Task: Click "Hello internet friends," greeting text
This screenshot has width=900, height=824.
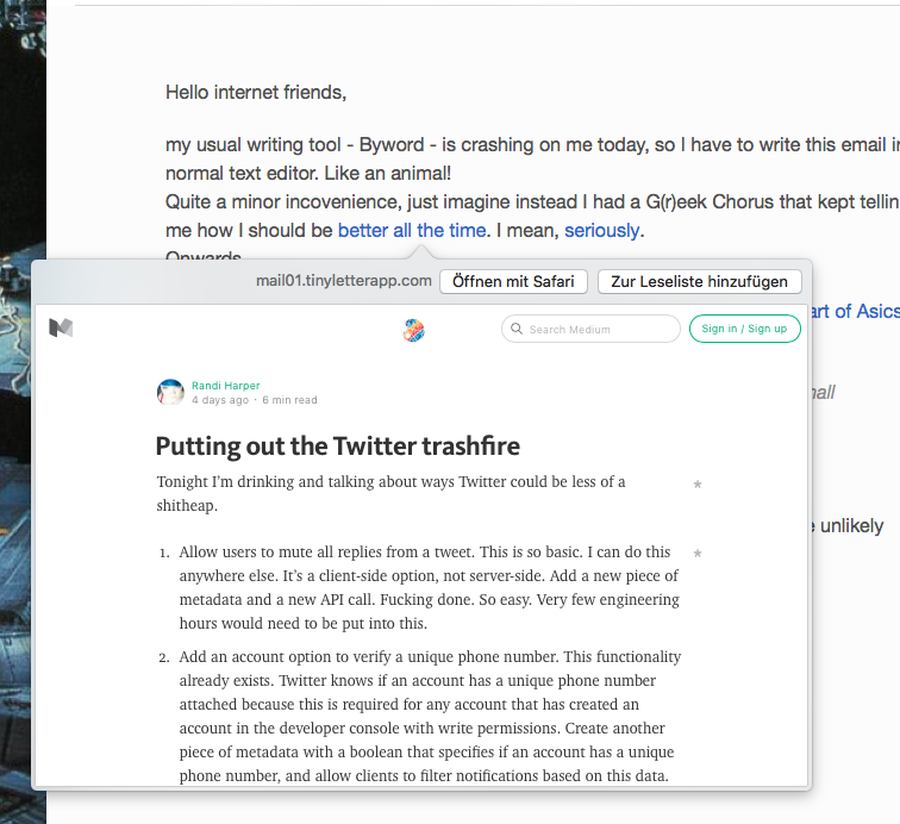Action: [256, 92]
